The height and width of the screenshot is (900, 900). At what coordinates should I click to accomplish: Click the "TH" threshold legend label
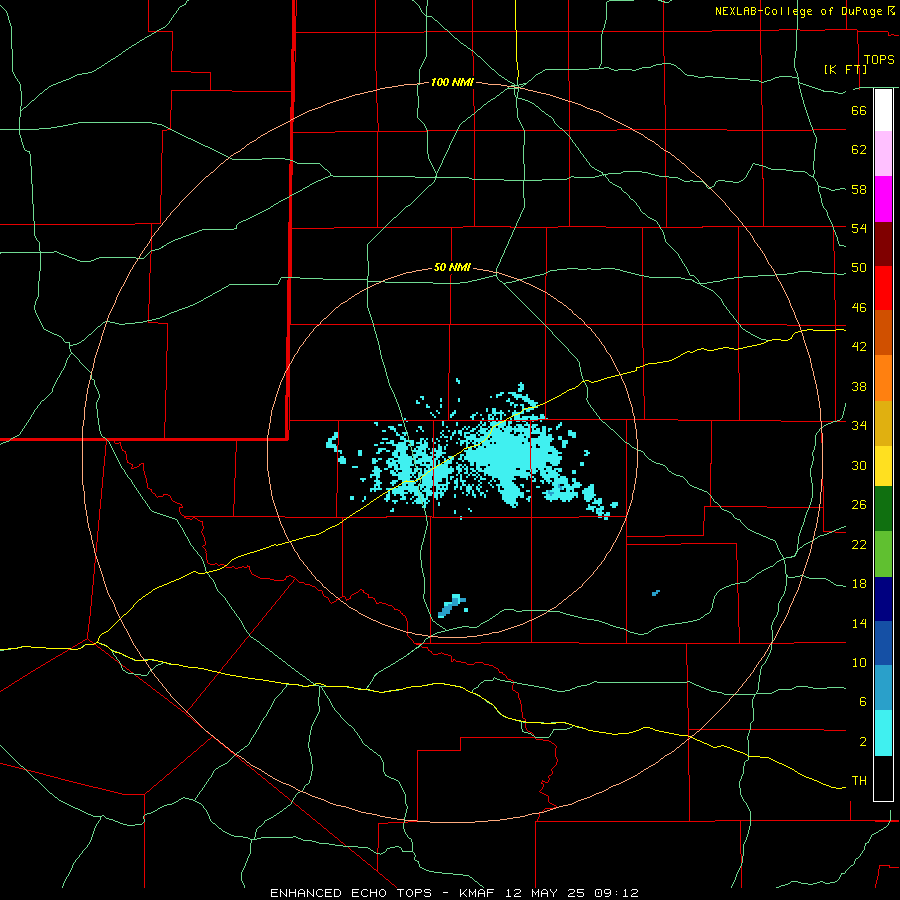[859, 781]
